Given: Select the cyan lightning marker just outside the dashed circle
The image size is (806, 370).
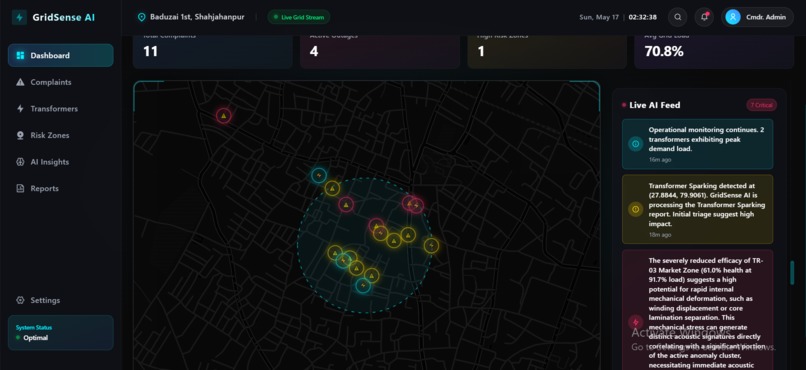Looking at the screenshot, I should 319,175.
